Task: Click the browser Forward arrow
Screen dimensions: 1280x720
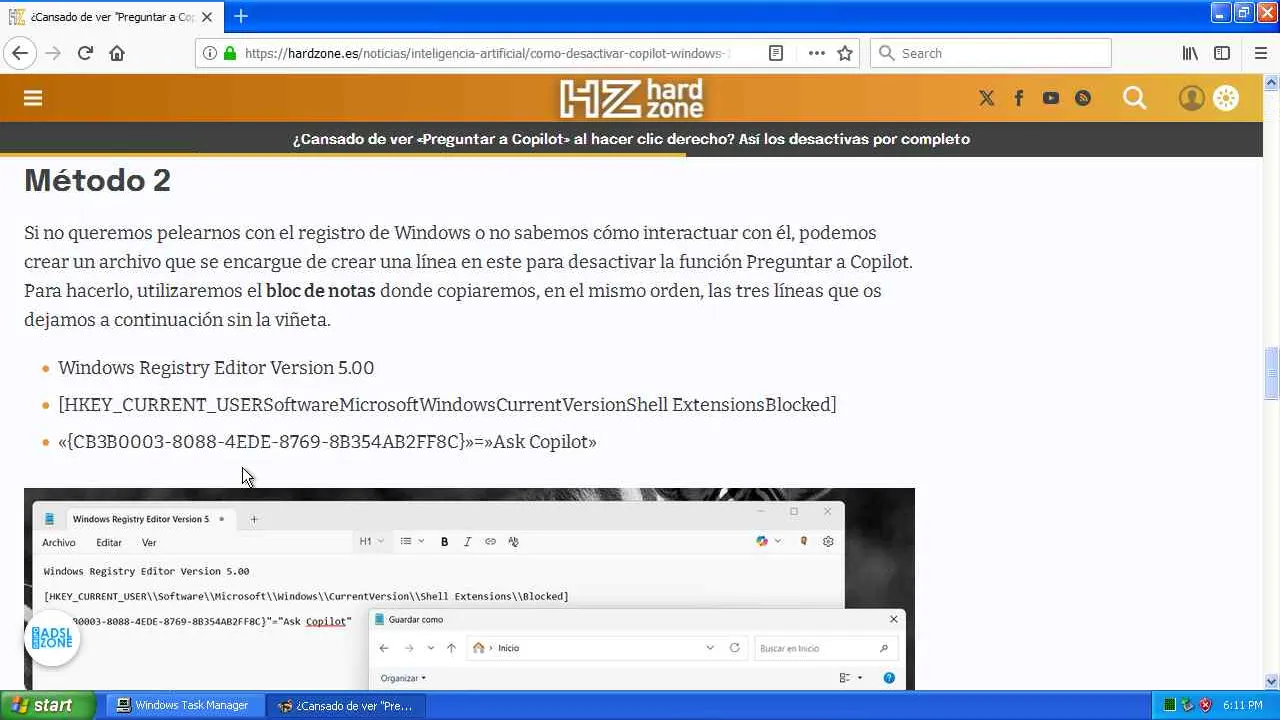Action: (x=53, y=53)
